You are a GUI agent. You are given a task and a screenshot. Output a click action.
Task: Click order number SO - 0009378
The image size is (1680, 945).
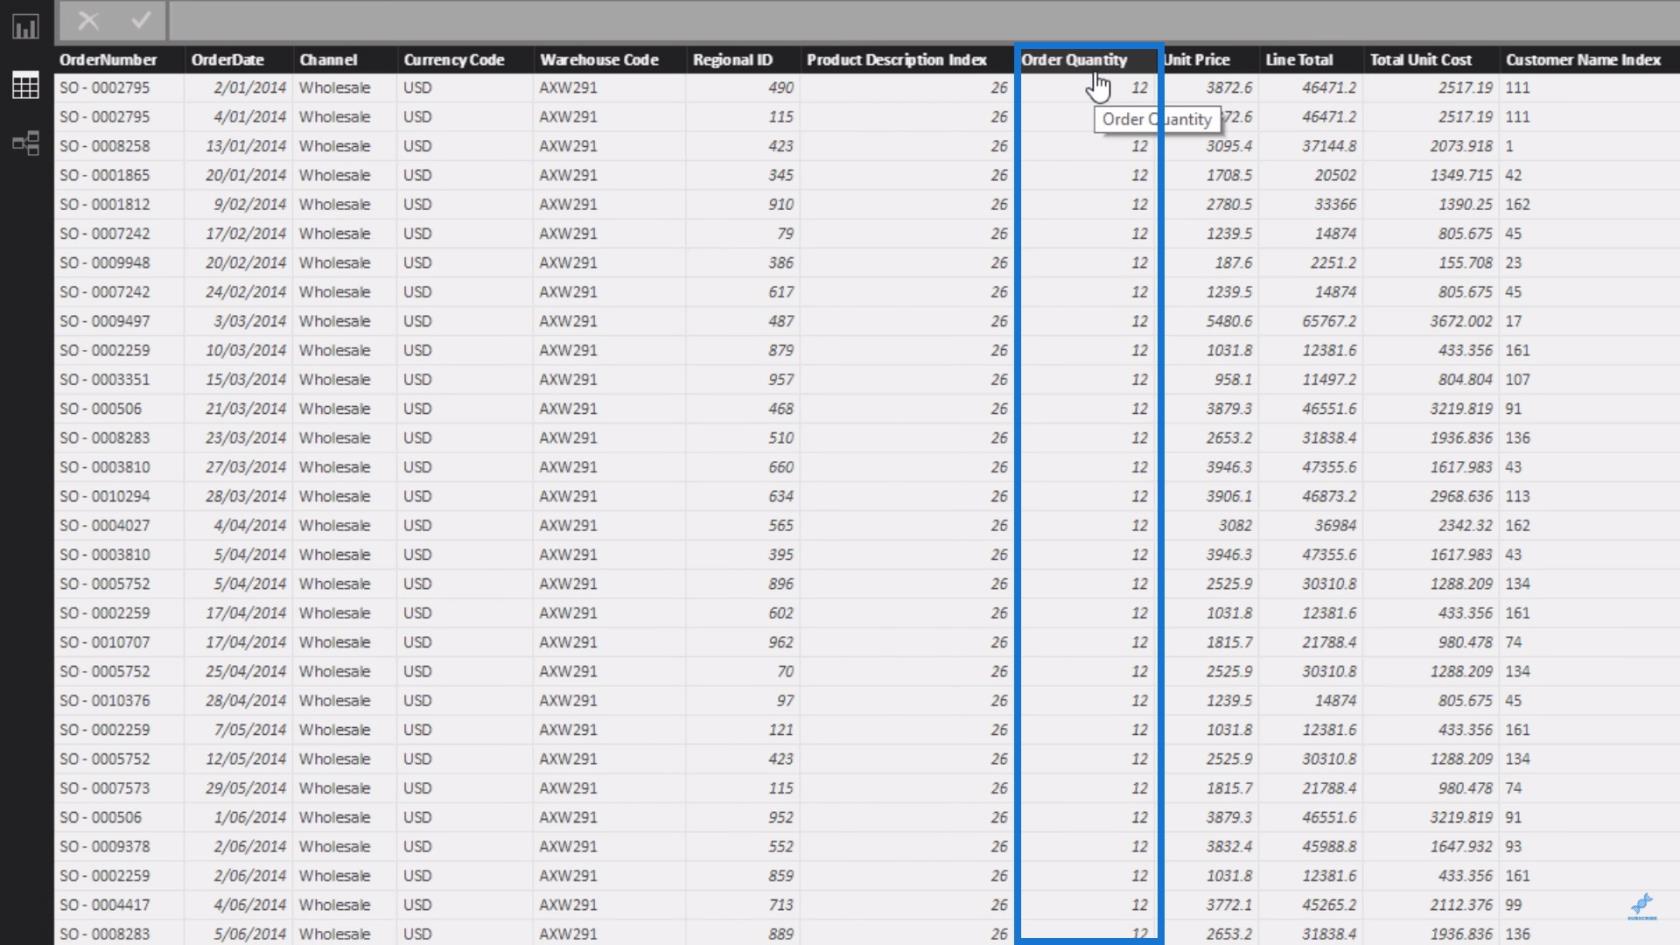(x=105, y=847)
